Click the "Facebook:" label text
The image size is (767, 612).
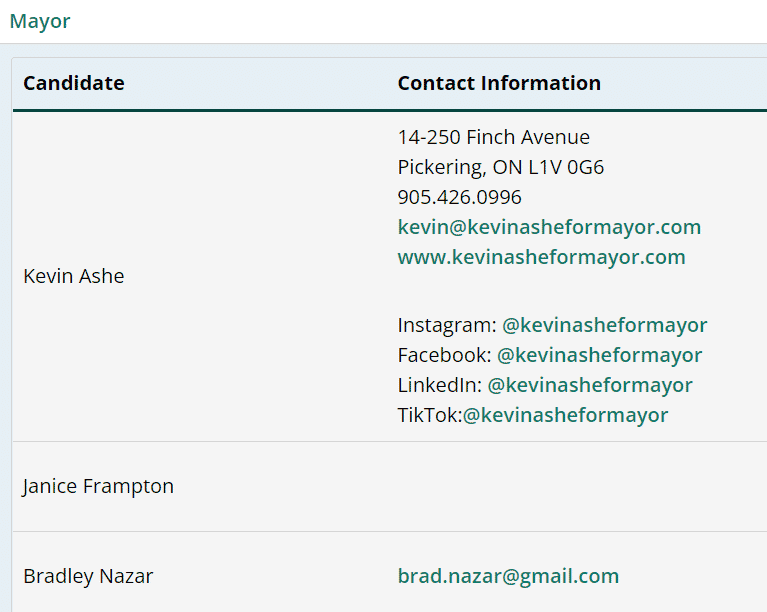coord(444,355)
